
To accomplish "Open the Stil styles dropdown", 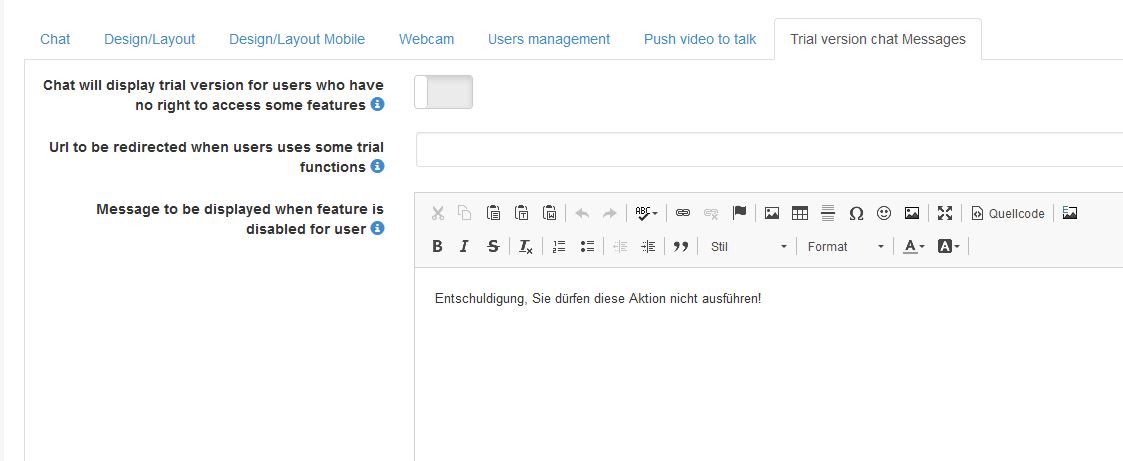I will click(748, 247).
